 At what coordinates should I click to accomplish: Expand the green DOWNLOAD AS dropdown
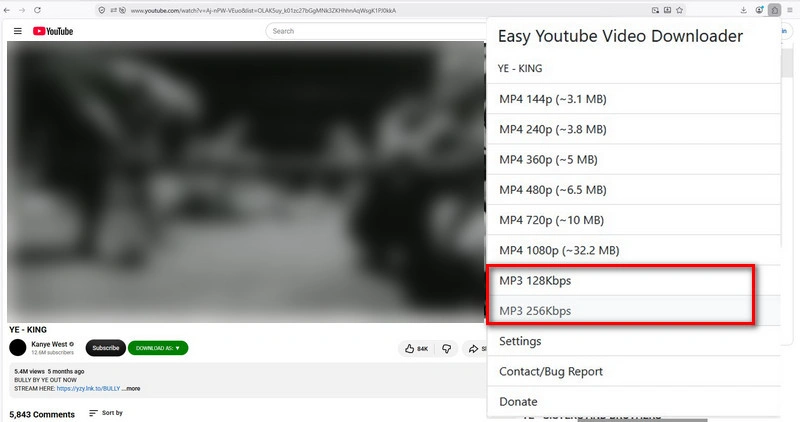158,348
